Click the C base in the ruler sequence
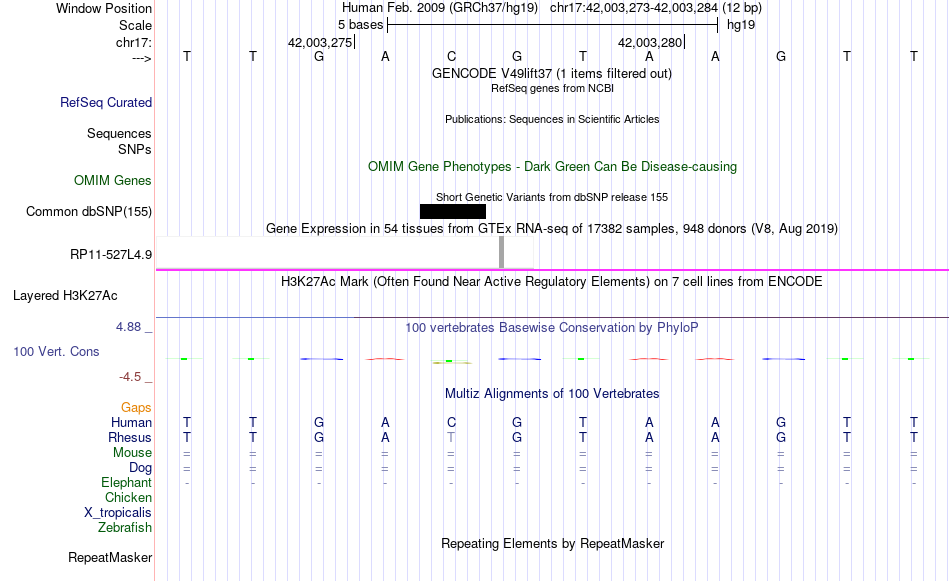This screenshot has height=581, width=950. click(451, 56)
